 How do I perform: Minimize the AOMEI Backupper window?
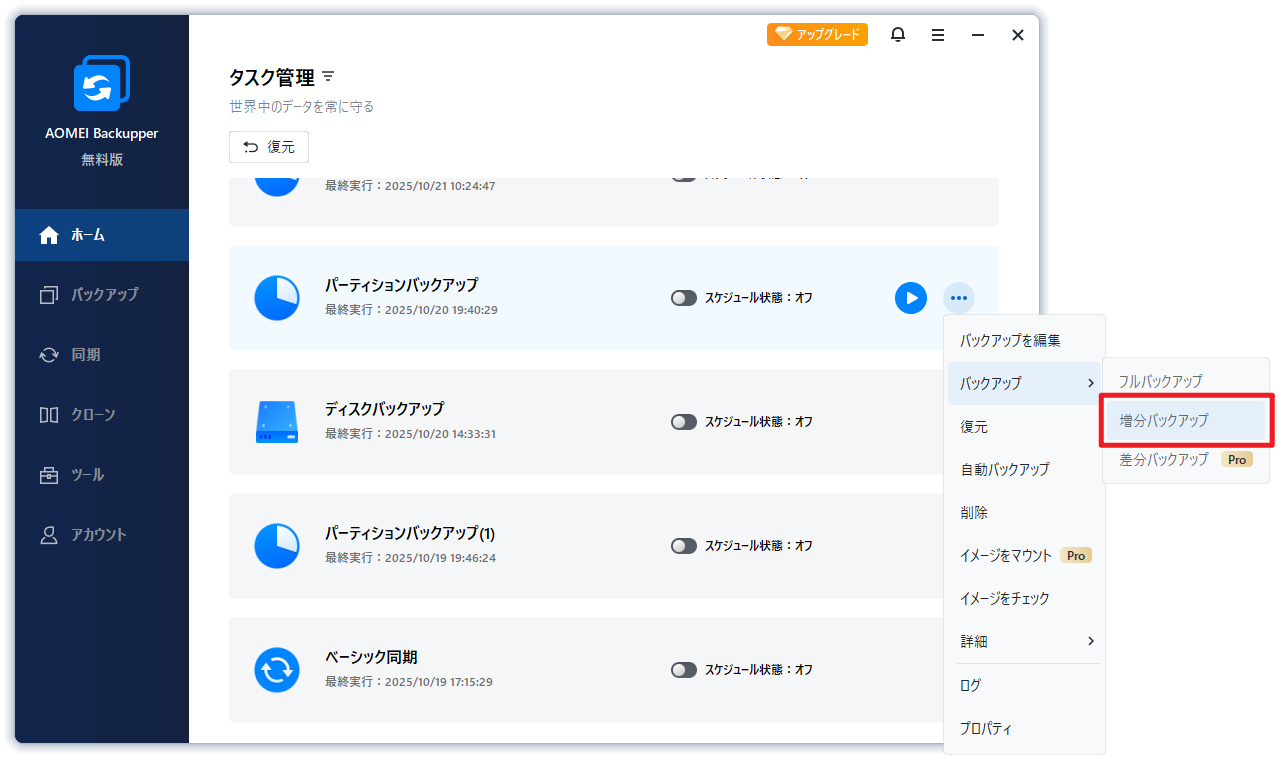[x=978, y=35]
